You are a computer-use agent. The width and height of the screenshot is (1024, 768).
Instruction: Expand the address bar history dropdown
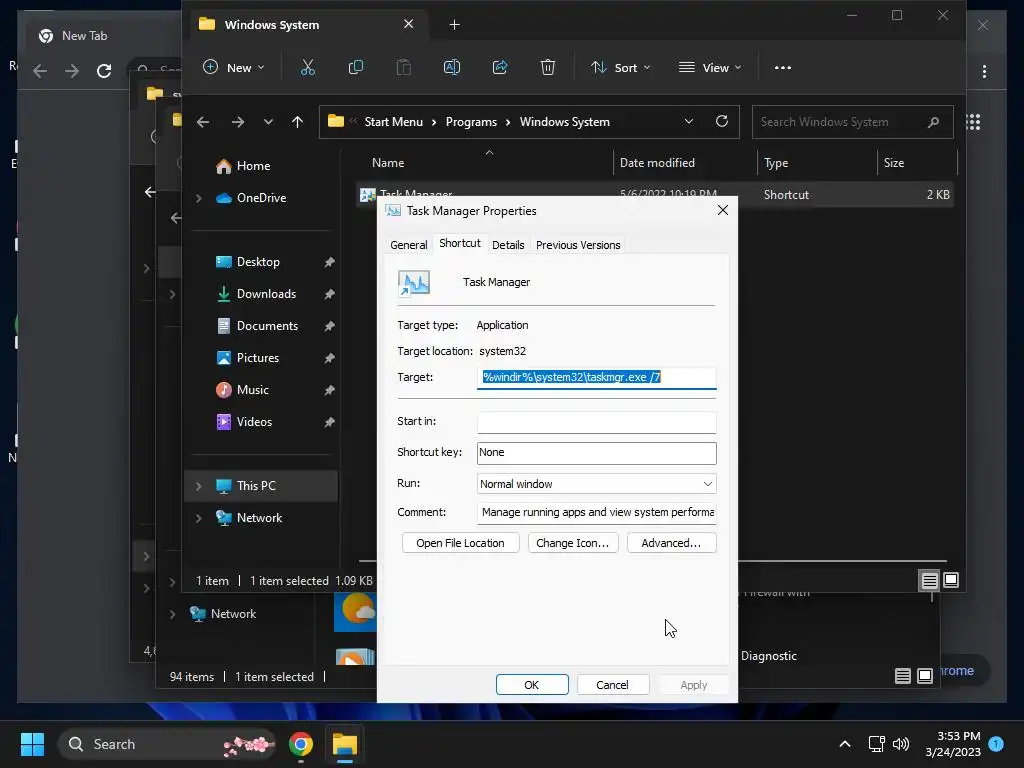(688, 121)
